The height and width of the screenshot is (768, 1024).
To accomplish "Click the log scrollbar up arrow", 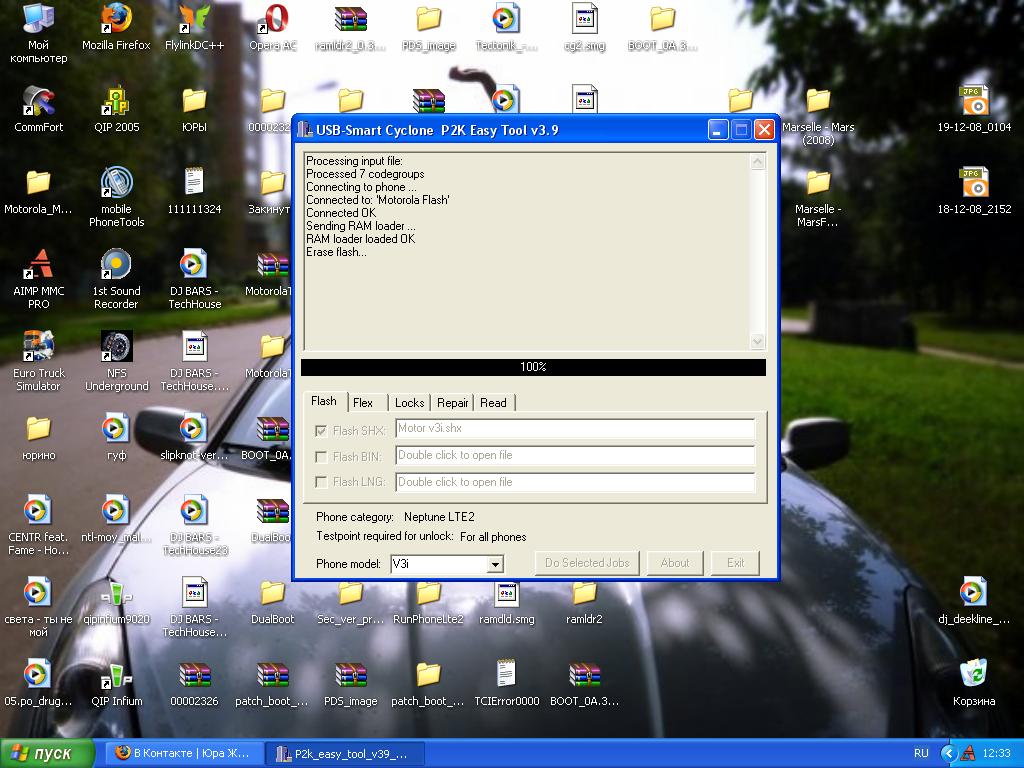I will click(x=758, y=161).
